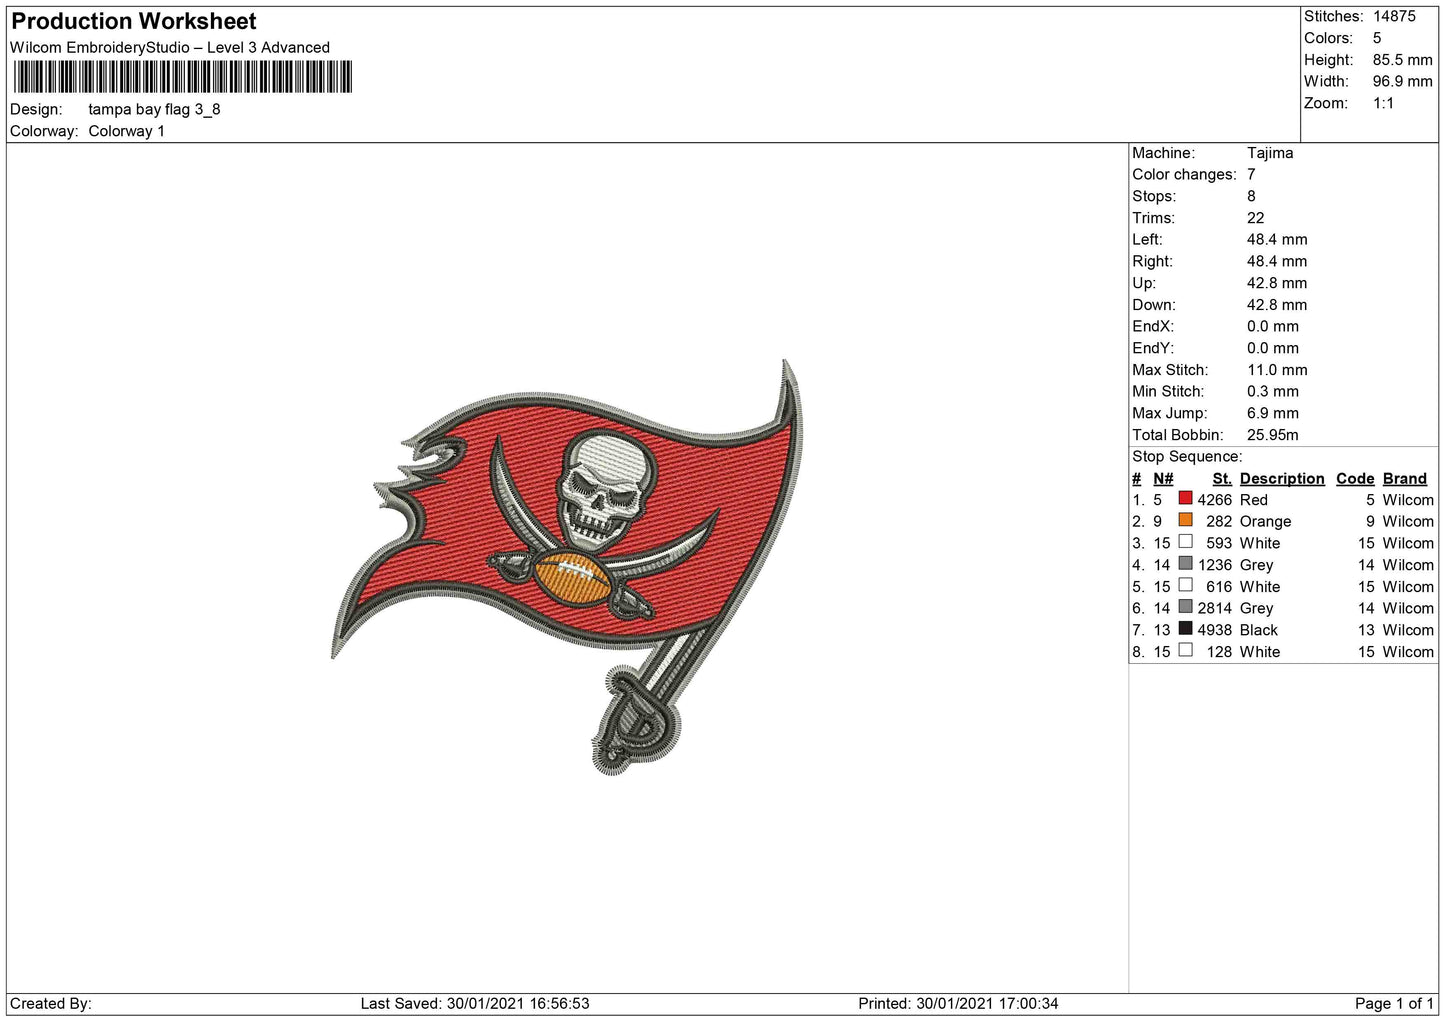Image resolution: width=1445 pixels, height=1017 pixels.
Task: Click the black swatch for stop 7
Action: coord(1185,629)
